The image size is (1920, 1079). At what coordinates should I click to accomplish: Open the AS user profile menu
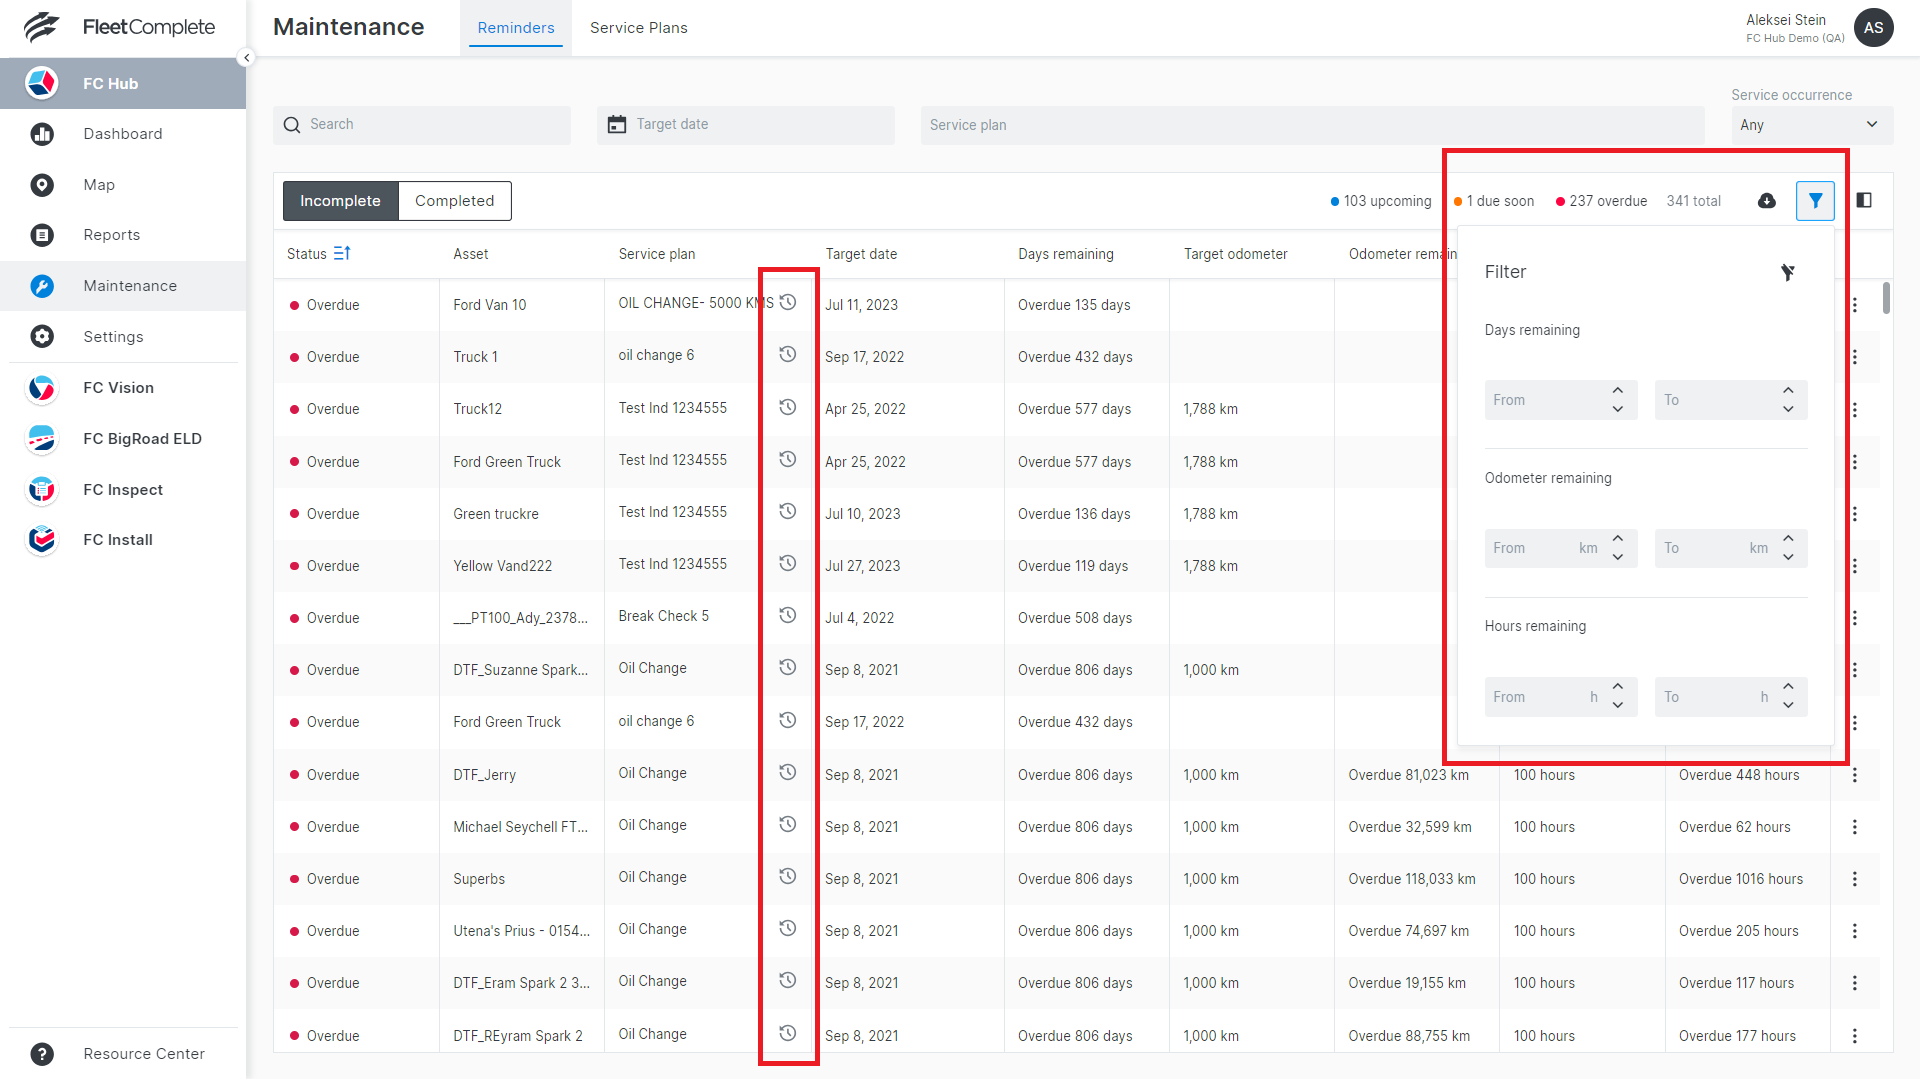coord(1873,27)
